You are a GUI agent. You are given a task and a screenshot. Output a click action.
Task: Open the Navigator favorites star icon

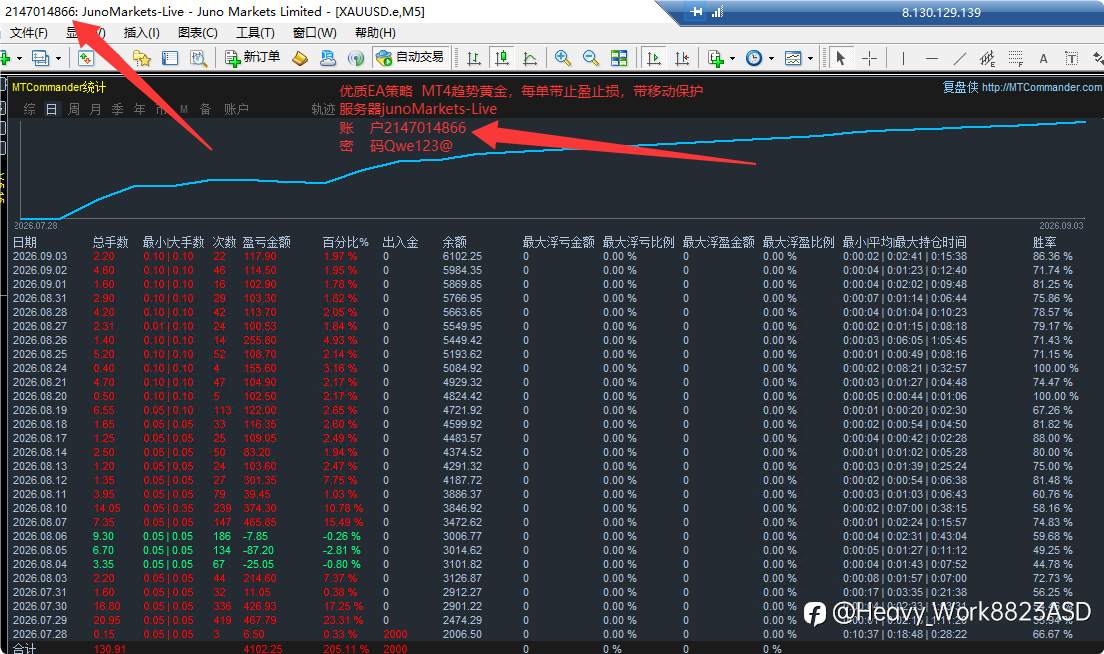pyautogui.click(x=142, y=58)
